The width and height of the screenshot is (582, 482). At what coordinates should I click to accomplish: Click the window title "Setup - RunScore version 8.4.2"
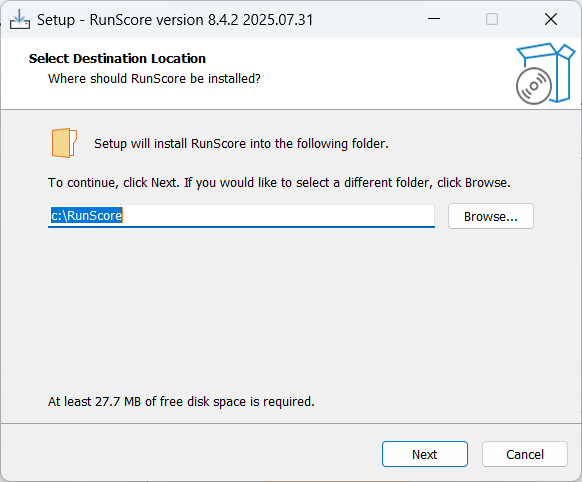(175, 20)
